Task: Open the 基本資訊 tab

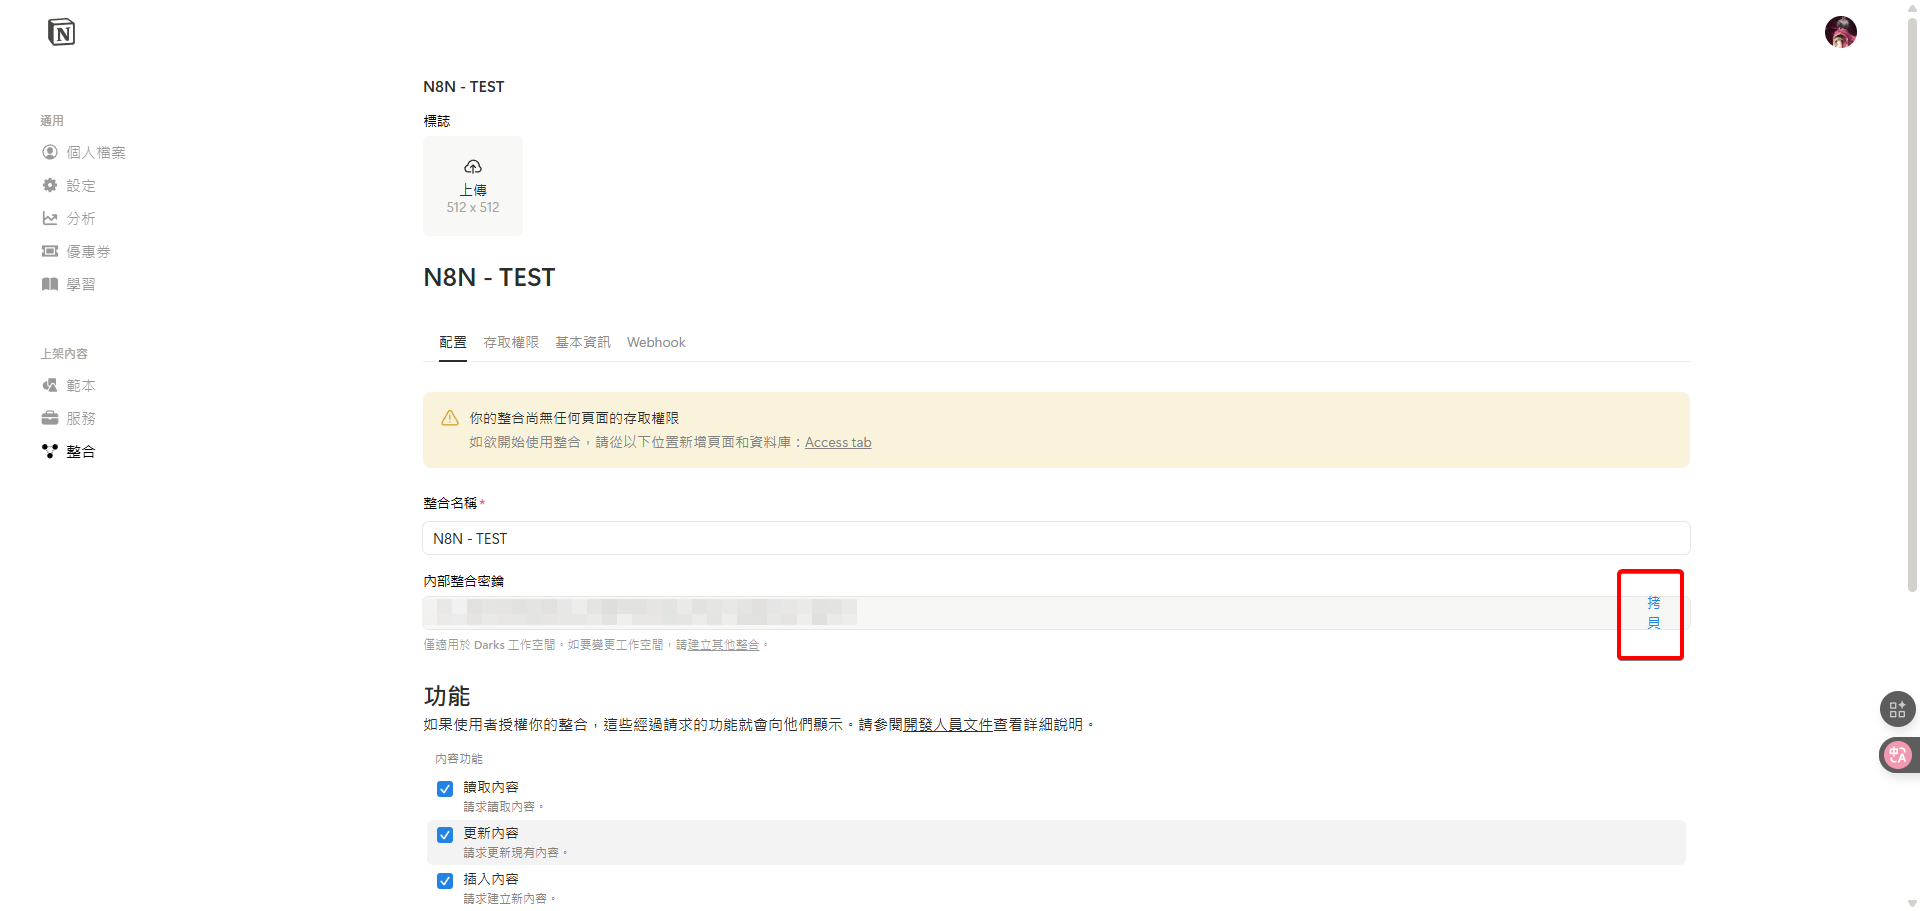Action: [x=582, y=342]
